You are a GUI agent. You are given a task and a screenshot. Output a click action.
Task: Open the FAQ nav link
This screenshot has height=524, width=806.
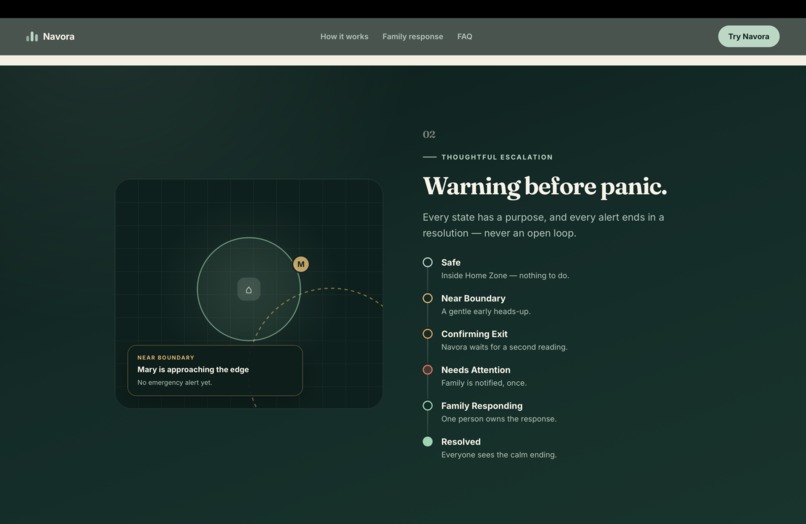point(464,37)
